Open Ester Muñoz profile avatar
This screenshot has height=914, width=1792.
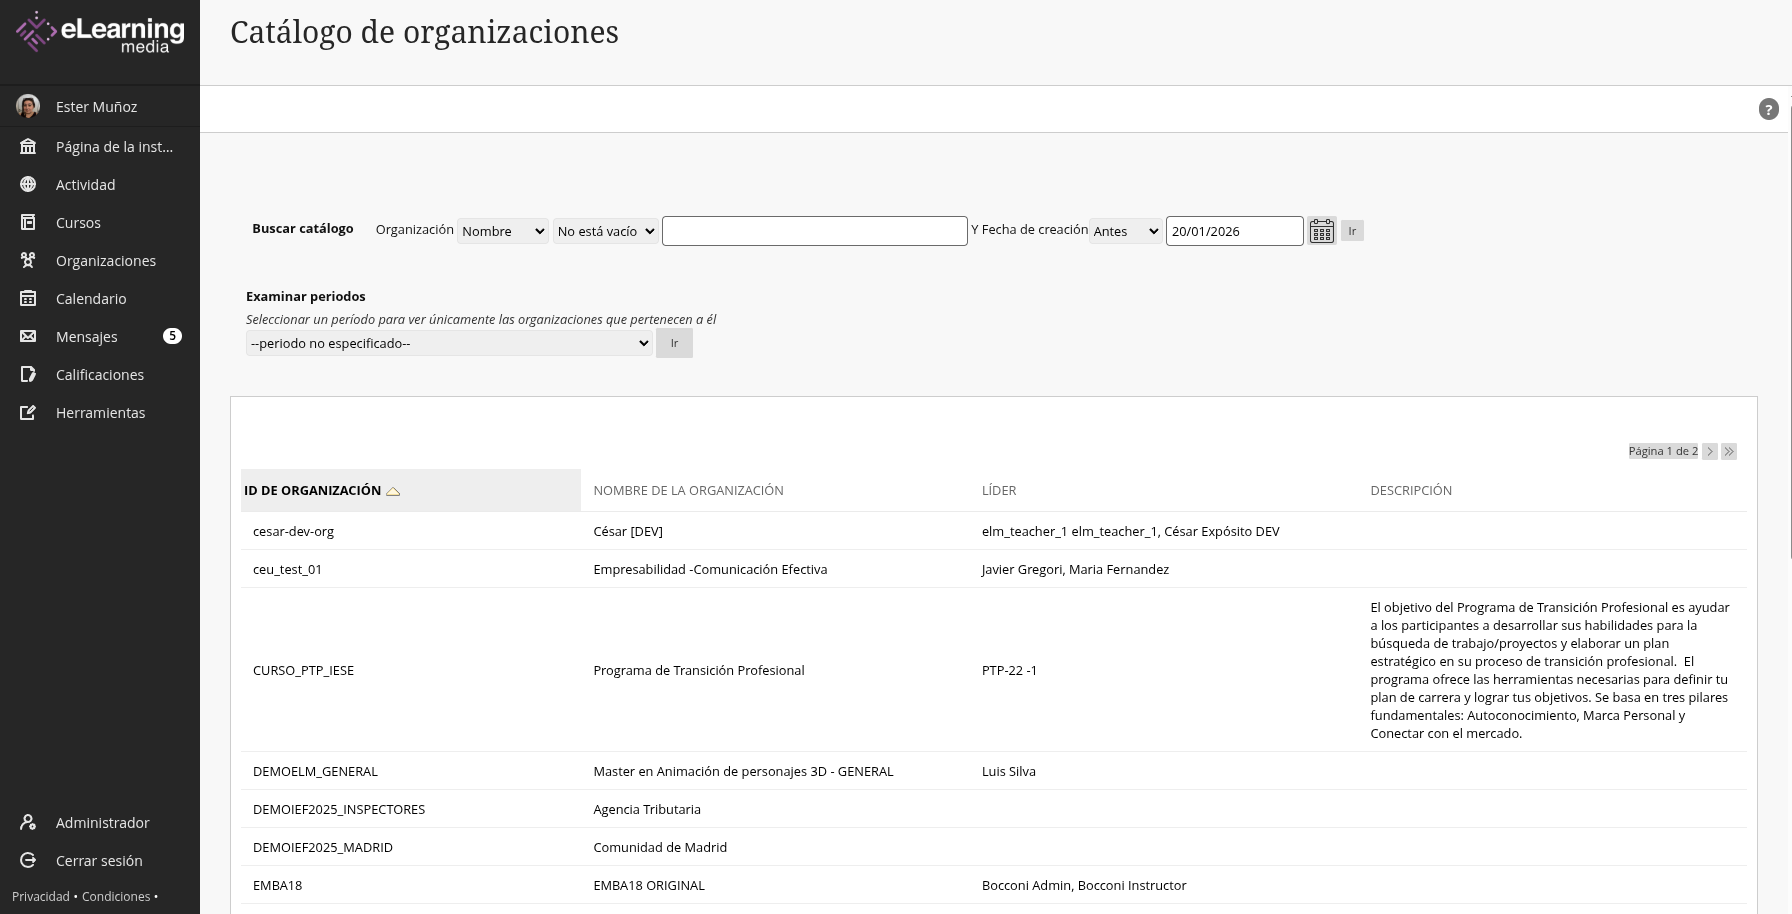[x=28, y=106]
